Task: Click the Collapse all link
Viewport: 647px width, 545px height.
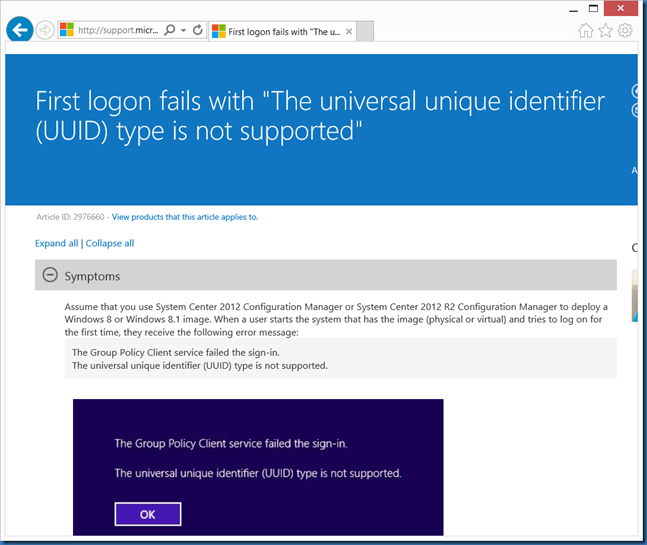Action: click(110, 243)
